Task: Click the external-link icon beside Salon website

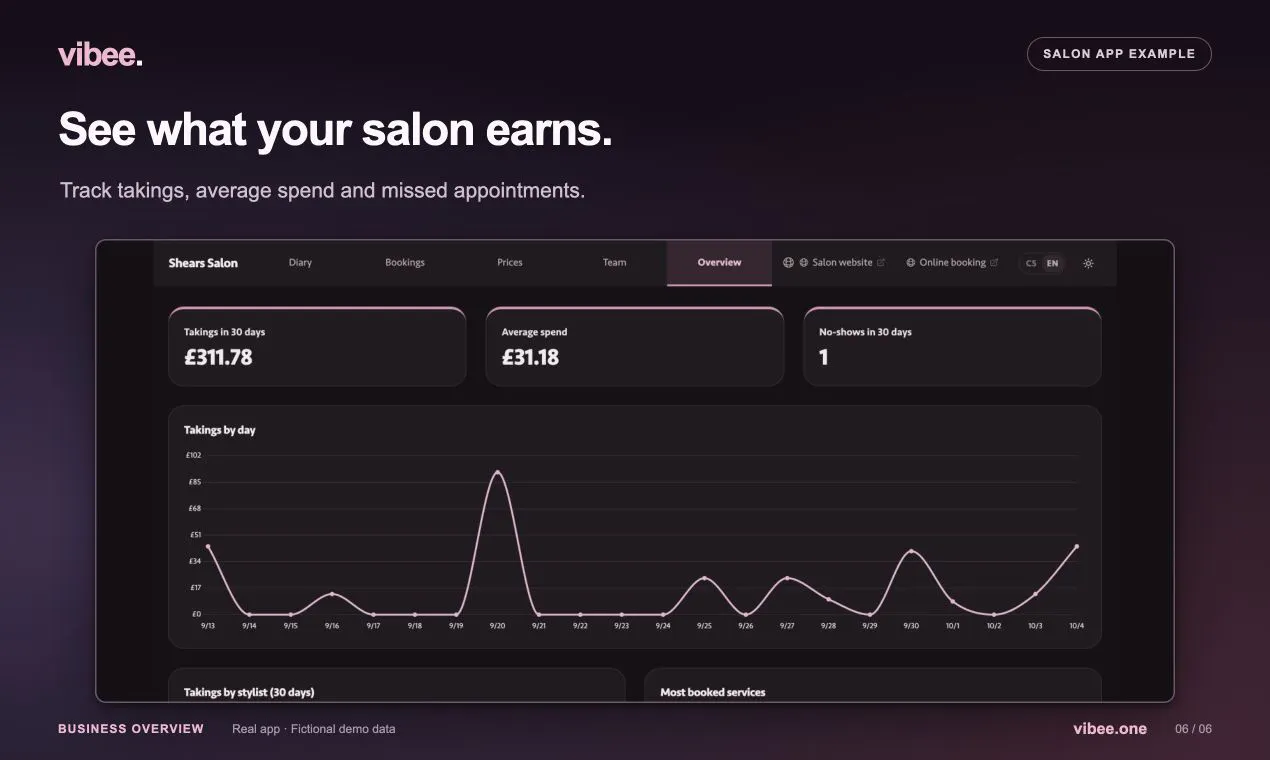Action: [x=881, y=263]
